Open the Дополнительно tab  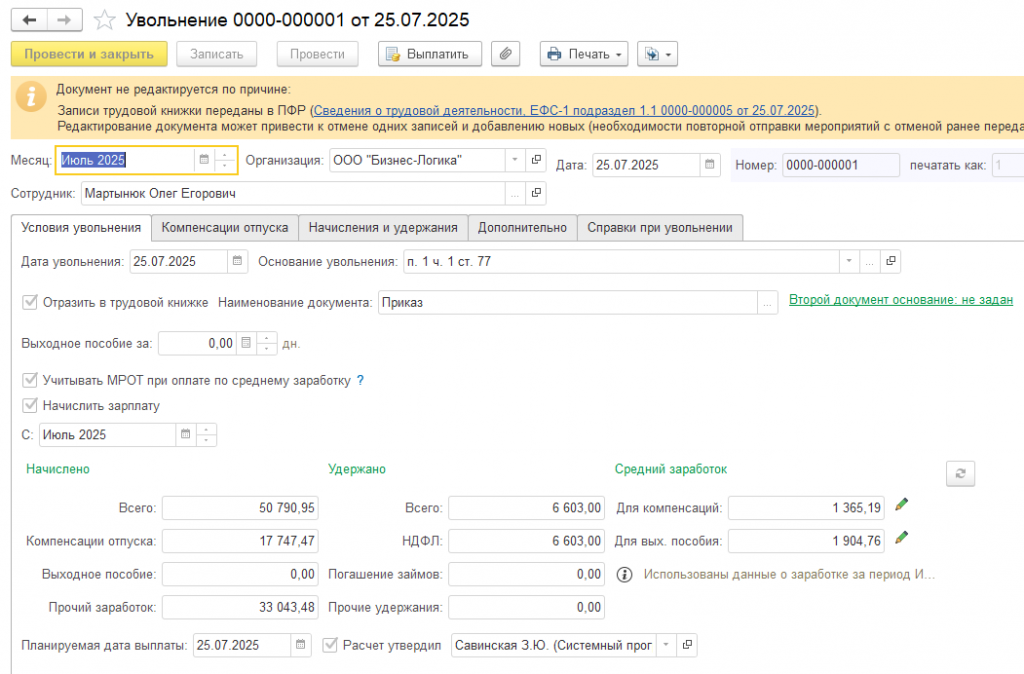pos(522,227)
